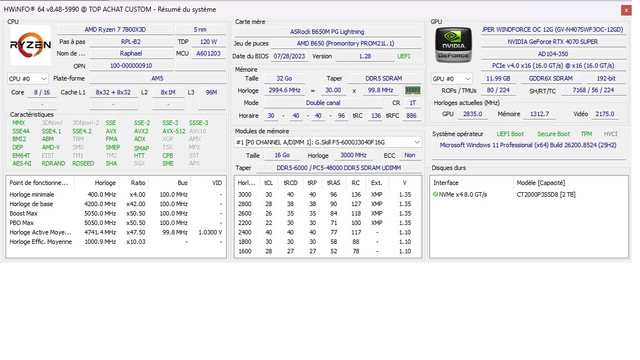Click the AMD-V feature flag
The image size is (640, 360).
pyautogui.click(x=51, y=147)
